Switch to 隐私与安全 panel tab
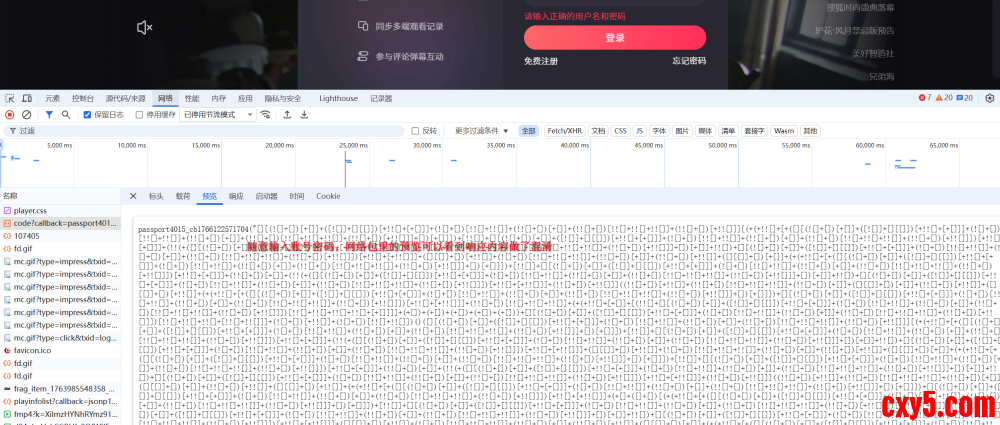1000x425 pixels. [x=283, y=98]
